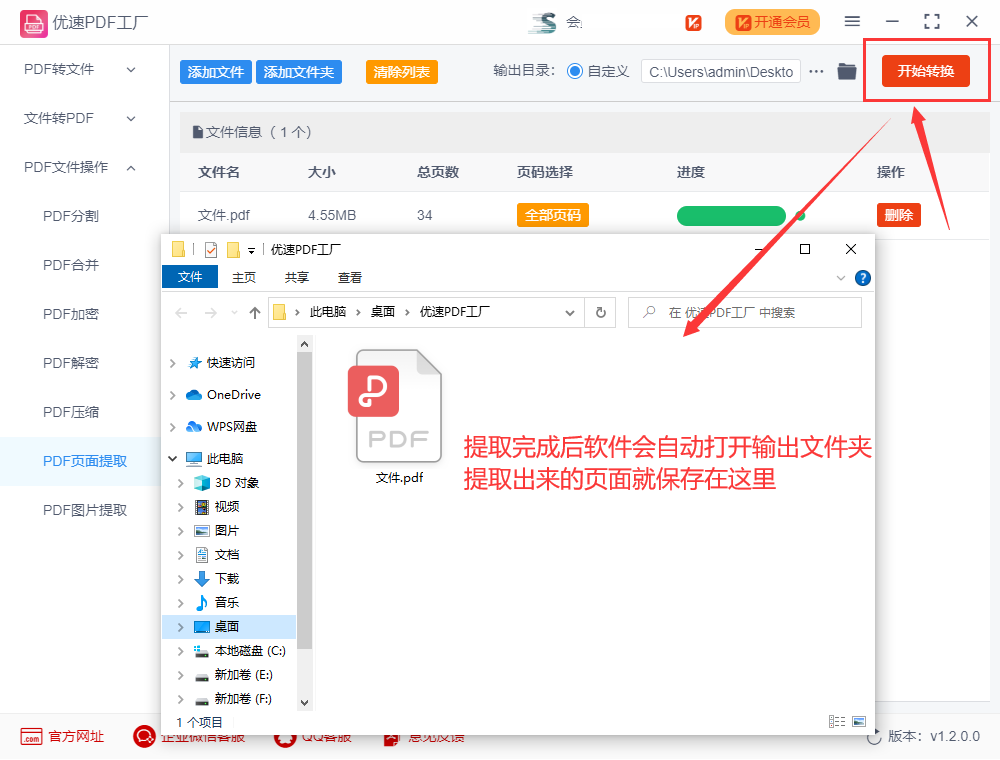The height and width of the screenshot is (760, 1000).
Task: Open address bar history dropdown
Action: click(570, 313)
